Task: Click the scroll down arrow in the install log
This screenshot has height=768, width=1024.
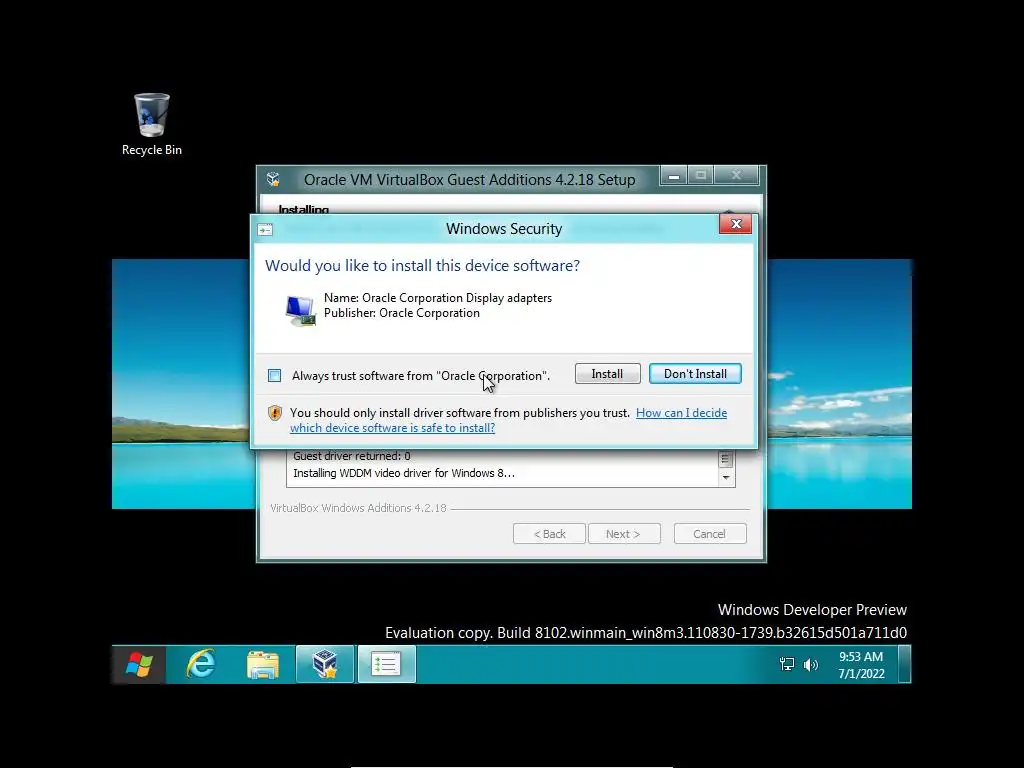Action: [726, 477]
